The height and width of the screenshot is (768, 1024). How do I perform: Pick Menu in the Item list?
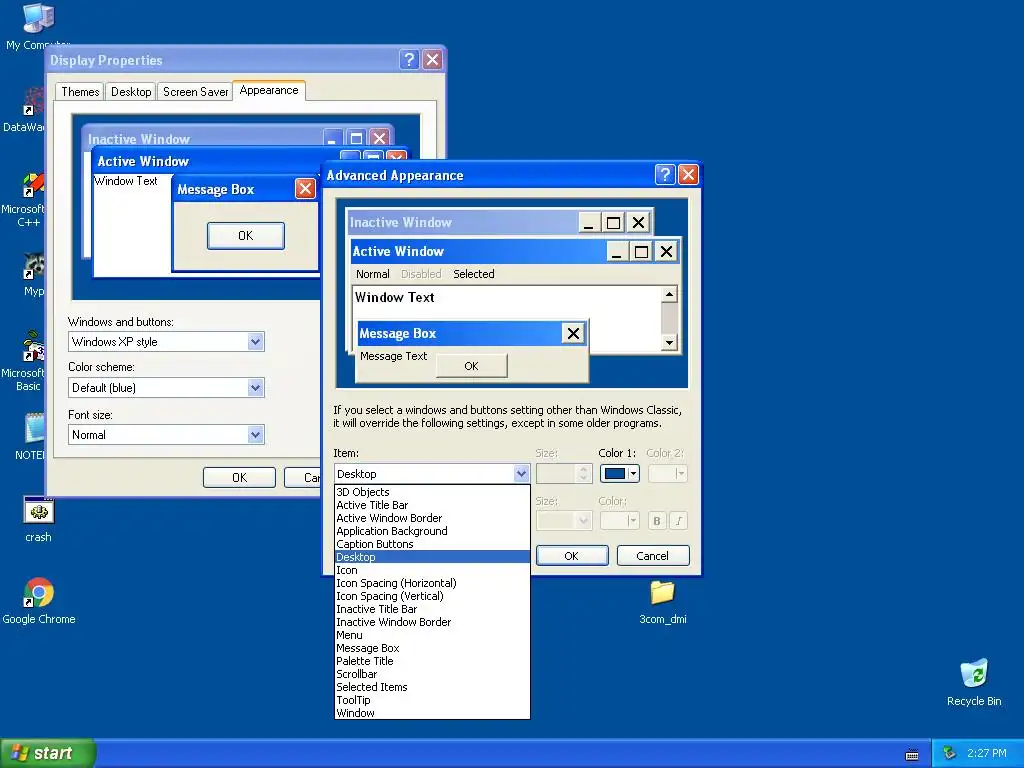(x=432, y=635)
